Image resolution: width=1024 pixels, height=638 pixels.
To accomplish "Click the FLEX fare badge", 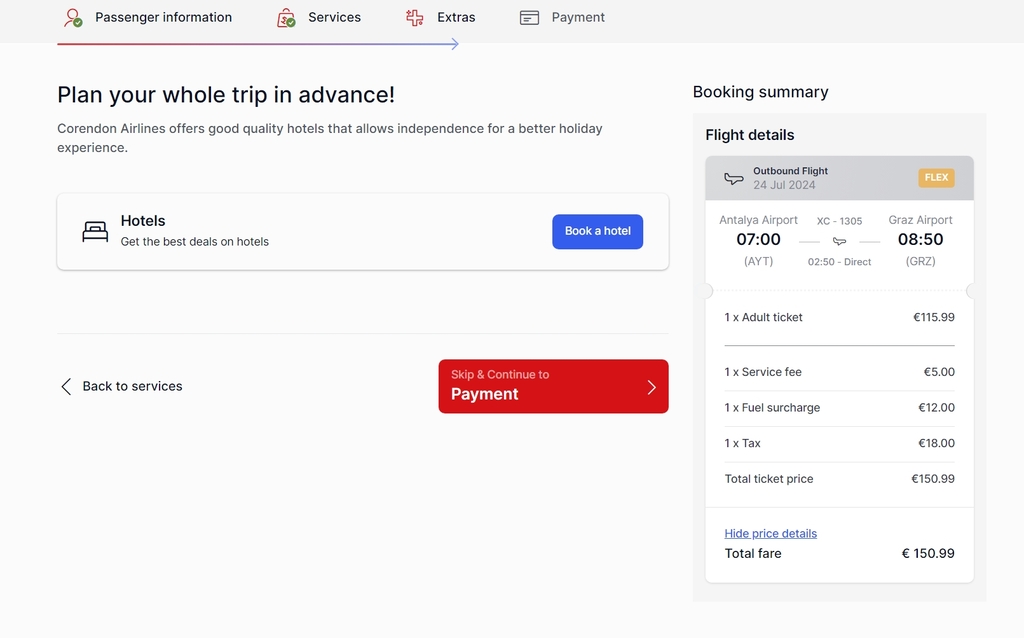I will point(936,178).
